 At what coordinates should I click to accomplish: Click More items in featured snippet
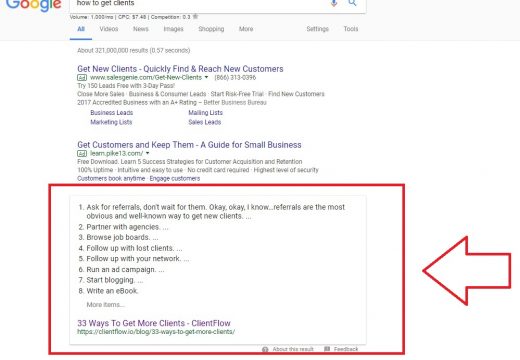click(105, 305)
